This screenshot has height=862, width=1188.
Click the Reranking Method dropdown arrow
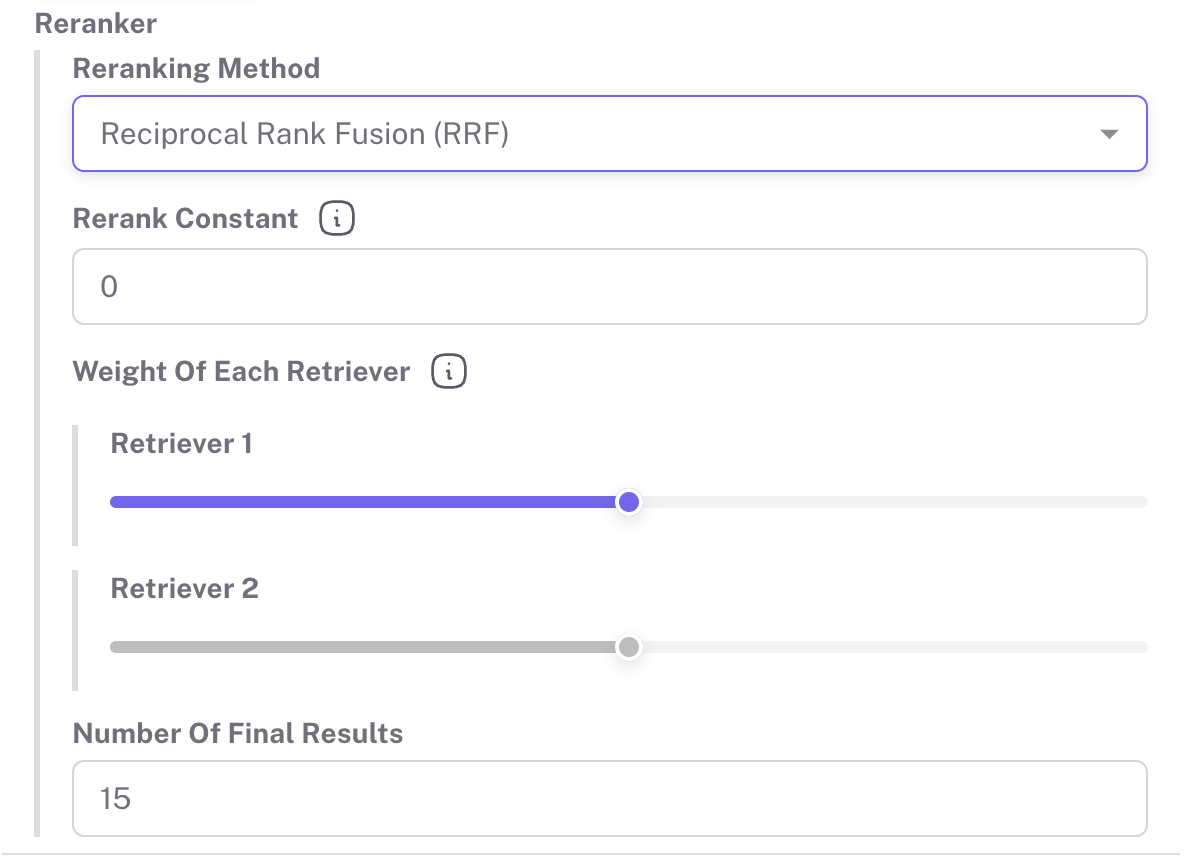point(1108,134)
